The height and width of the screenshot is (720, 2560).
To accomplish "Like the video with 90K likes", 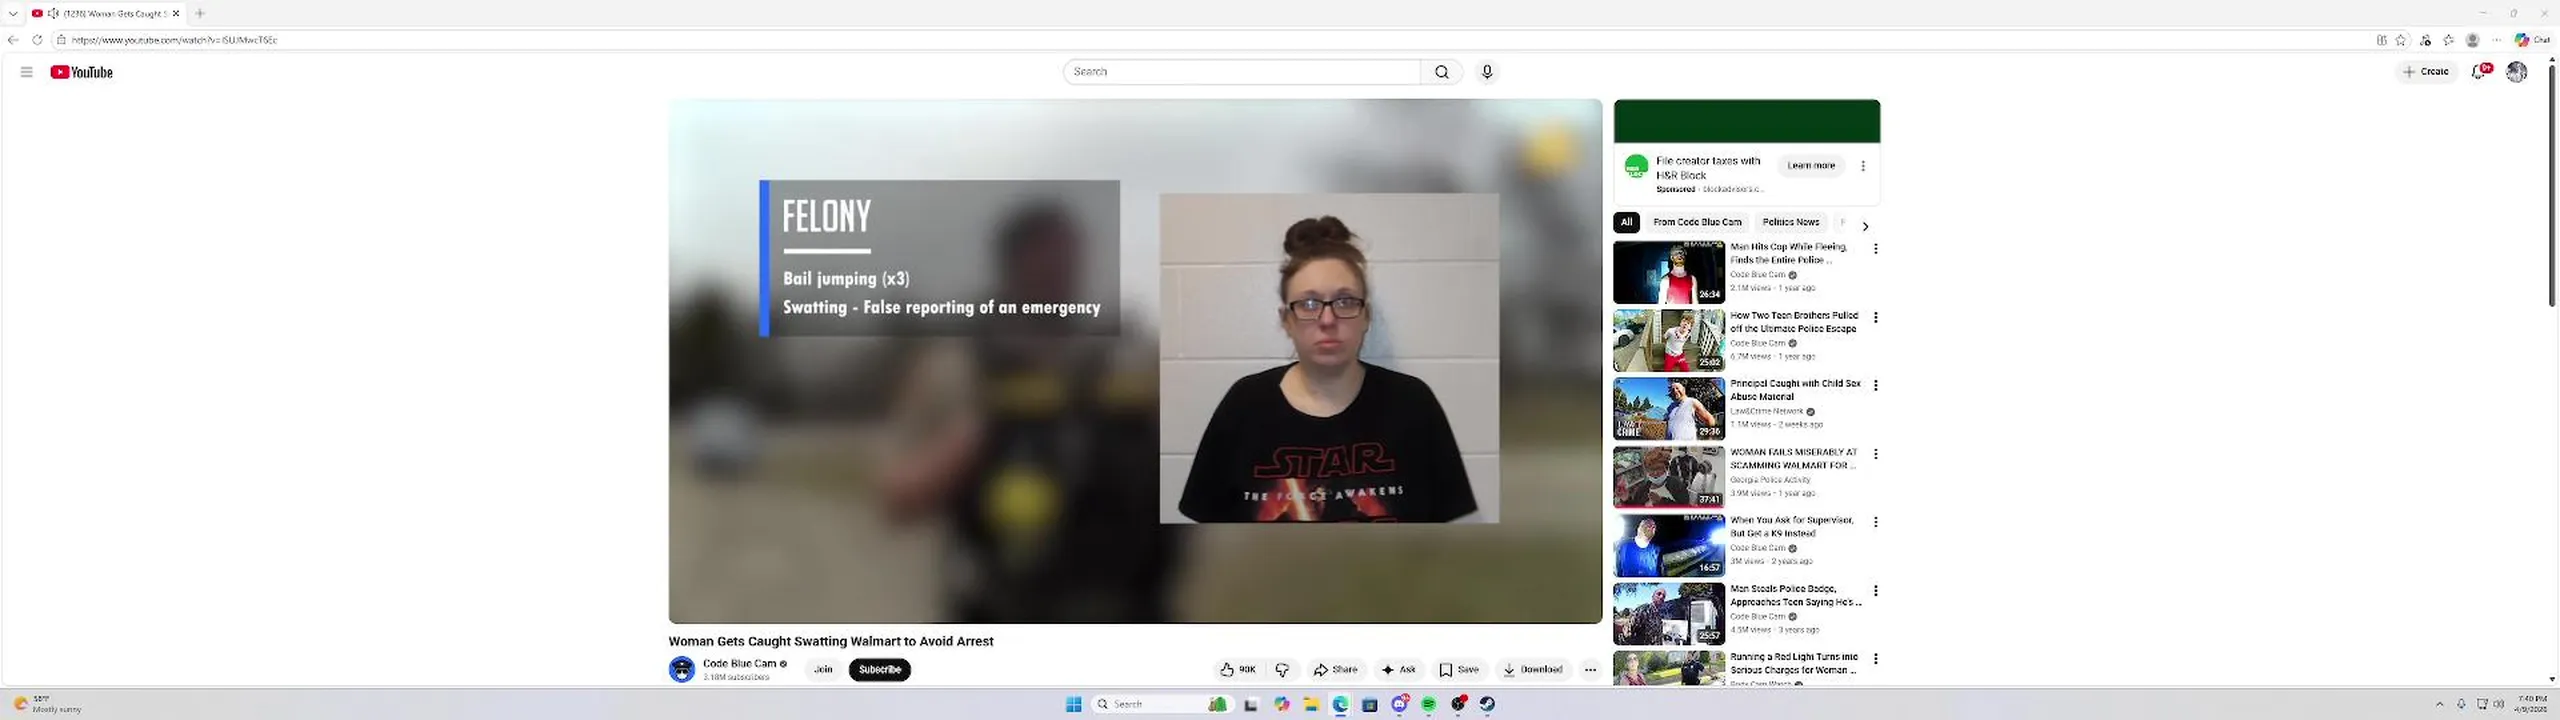I will pyautogui.click(x=1238, y=669).
